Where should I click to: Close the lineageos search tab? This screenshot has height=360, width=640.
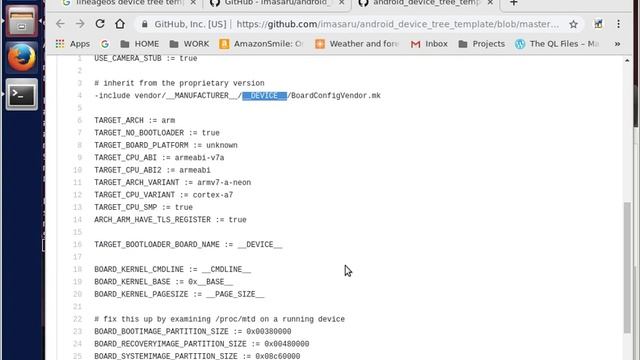coord(193,3)
